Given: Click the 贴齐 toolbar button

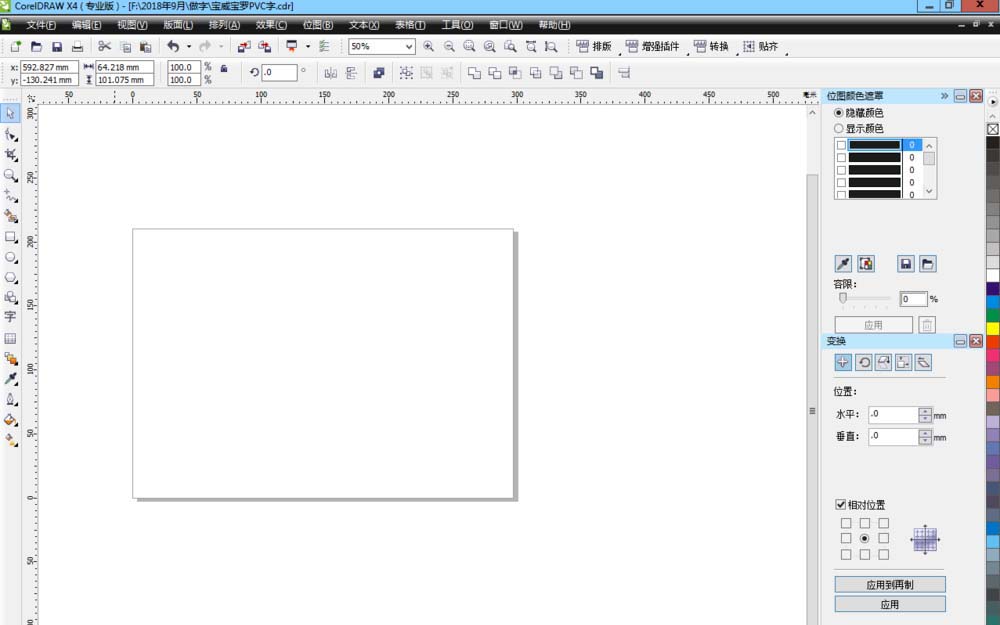Looking at the screenshot, I should pyautogui.click(x=761, y=47).
